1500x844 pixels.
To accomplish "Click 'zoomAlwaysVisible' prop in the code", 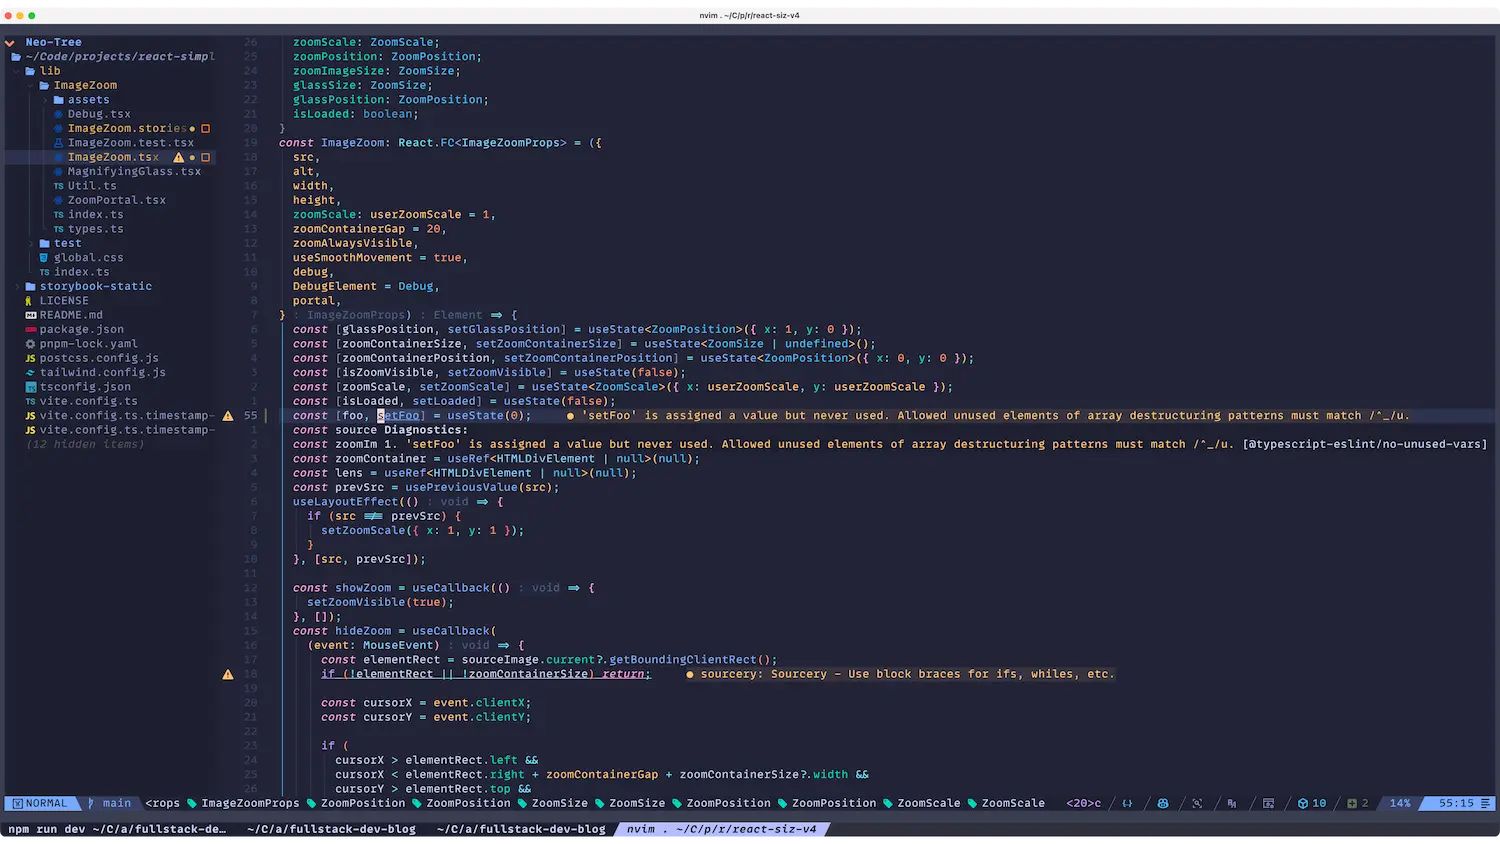I will pos(352,243).
